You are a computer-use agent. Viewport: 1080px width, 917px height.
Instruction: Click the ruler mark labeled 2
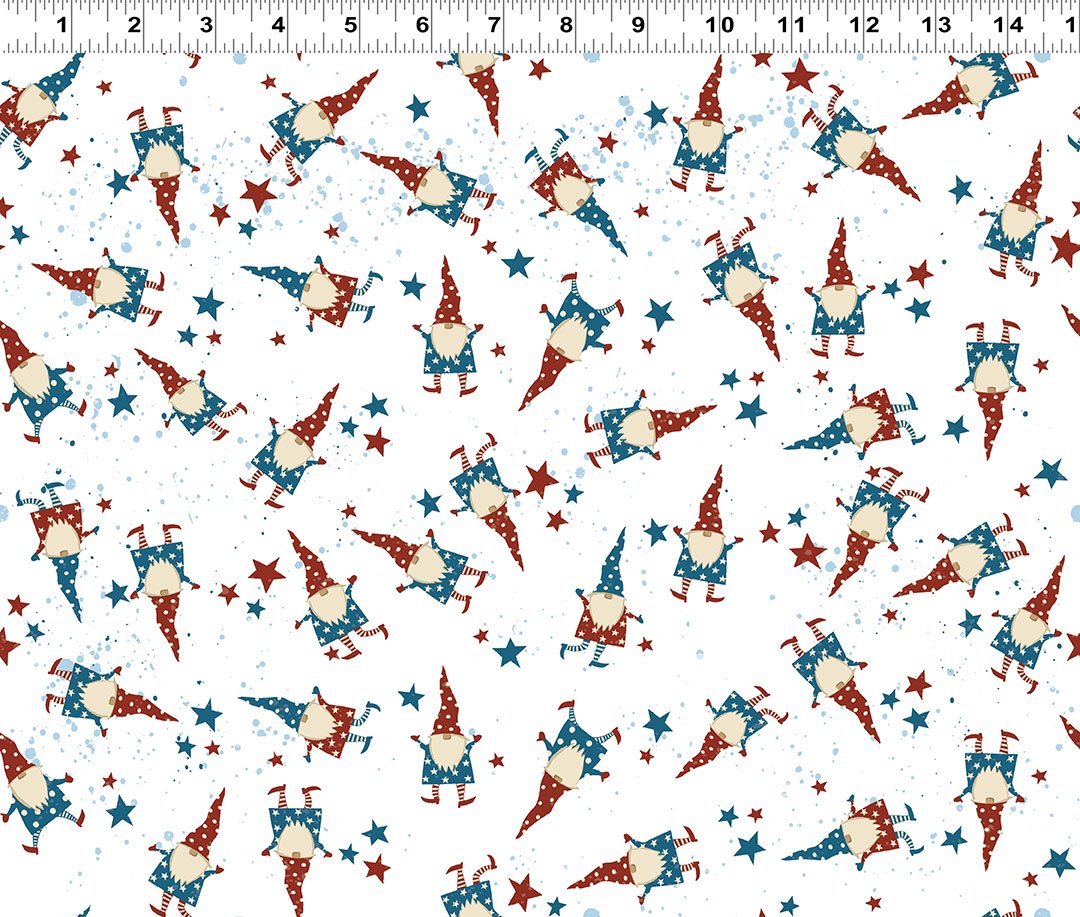pyautogui.click(x=134, y=25)
